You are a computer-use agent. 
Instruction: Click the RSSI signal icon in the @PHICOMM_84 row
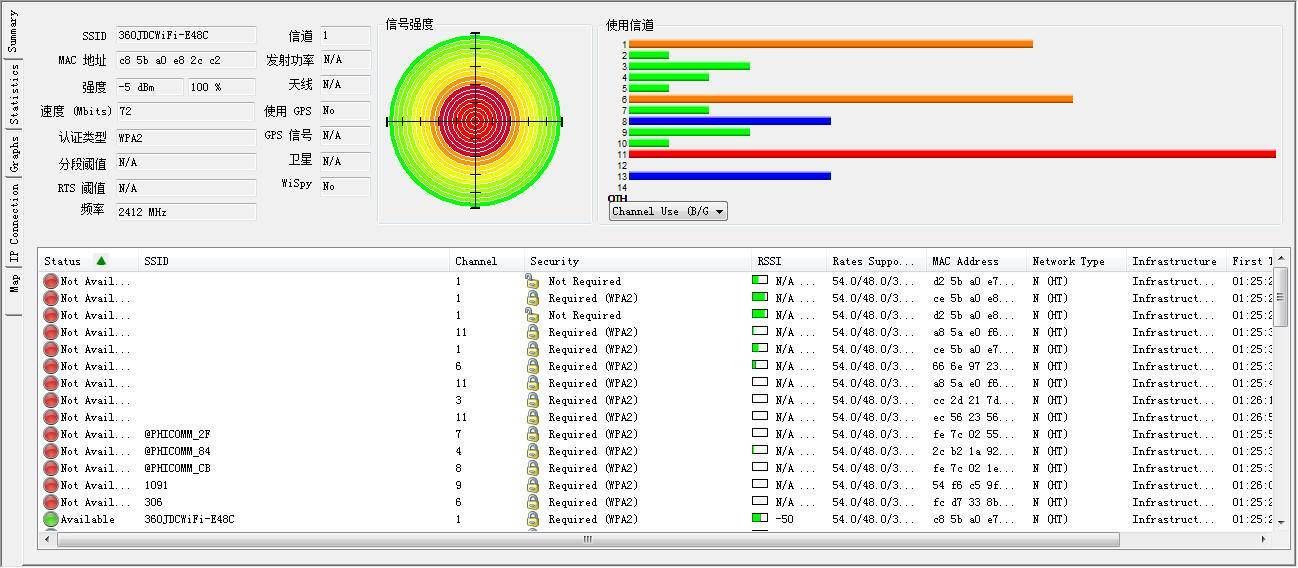coord(760,451)
